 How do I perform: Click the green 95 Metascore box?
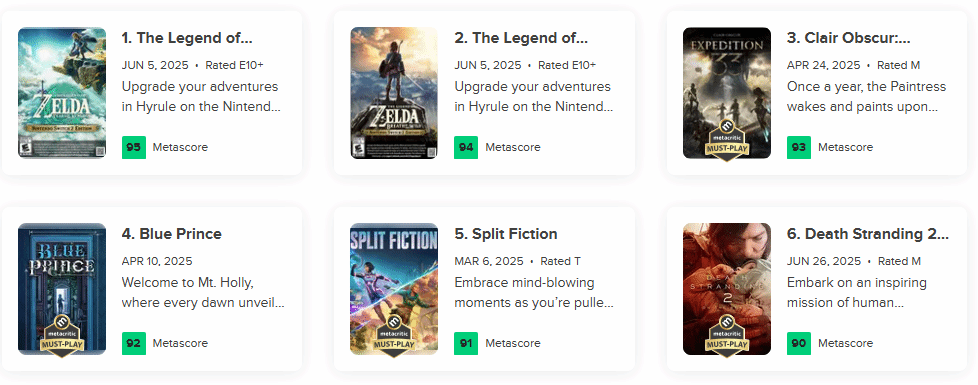click(133, 147)
